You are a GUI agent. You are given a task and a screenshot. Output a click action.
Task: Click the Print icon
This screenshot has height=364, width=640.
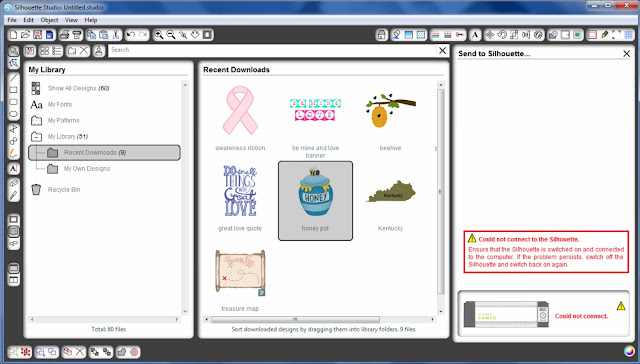[64, 35]
